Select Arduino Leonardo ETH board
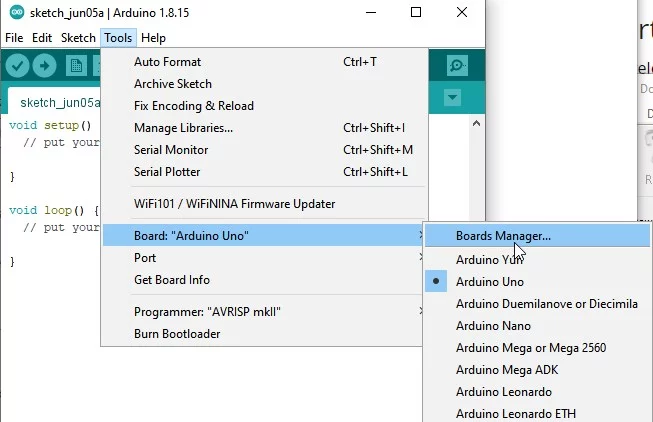 538,414
